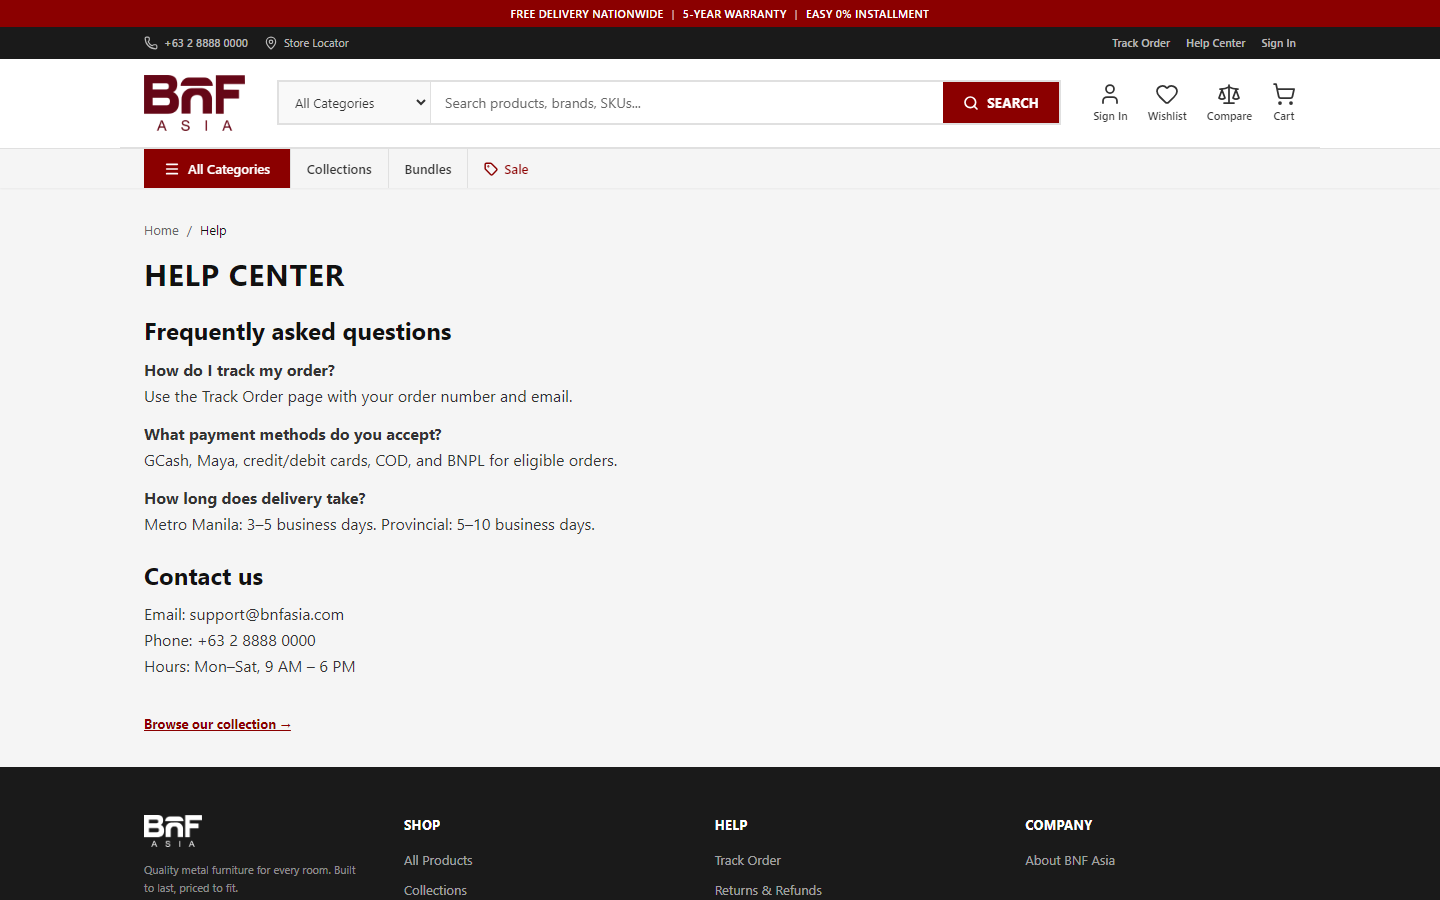
Task: Click Browse our collection link
Action: (x=217, y=724)
